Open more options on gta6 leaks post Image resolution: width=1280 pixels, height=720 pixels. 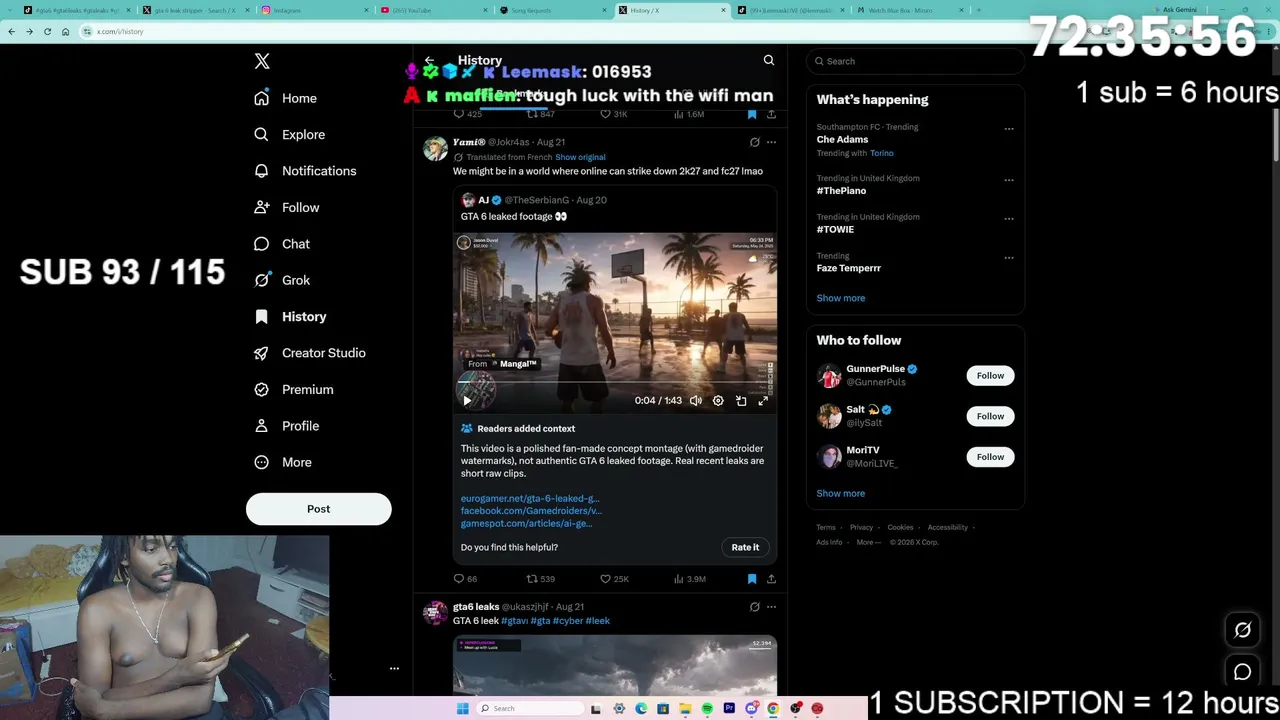tap(771, 606)
